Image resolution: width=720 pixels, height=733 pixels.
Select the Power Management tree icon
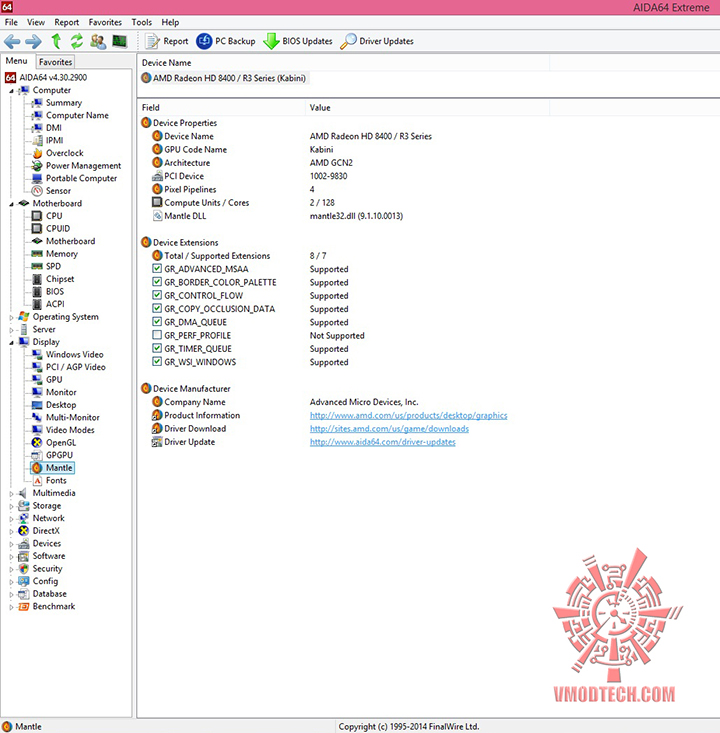click(37, 166)
